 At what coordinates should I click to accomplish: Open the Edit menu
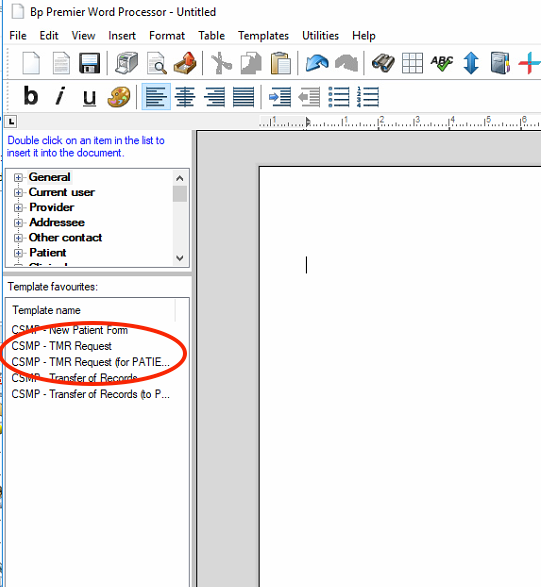(x=49, y=36)
